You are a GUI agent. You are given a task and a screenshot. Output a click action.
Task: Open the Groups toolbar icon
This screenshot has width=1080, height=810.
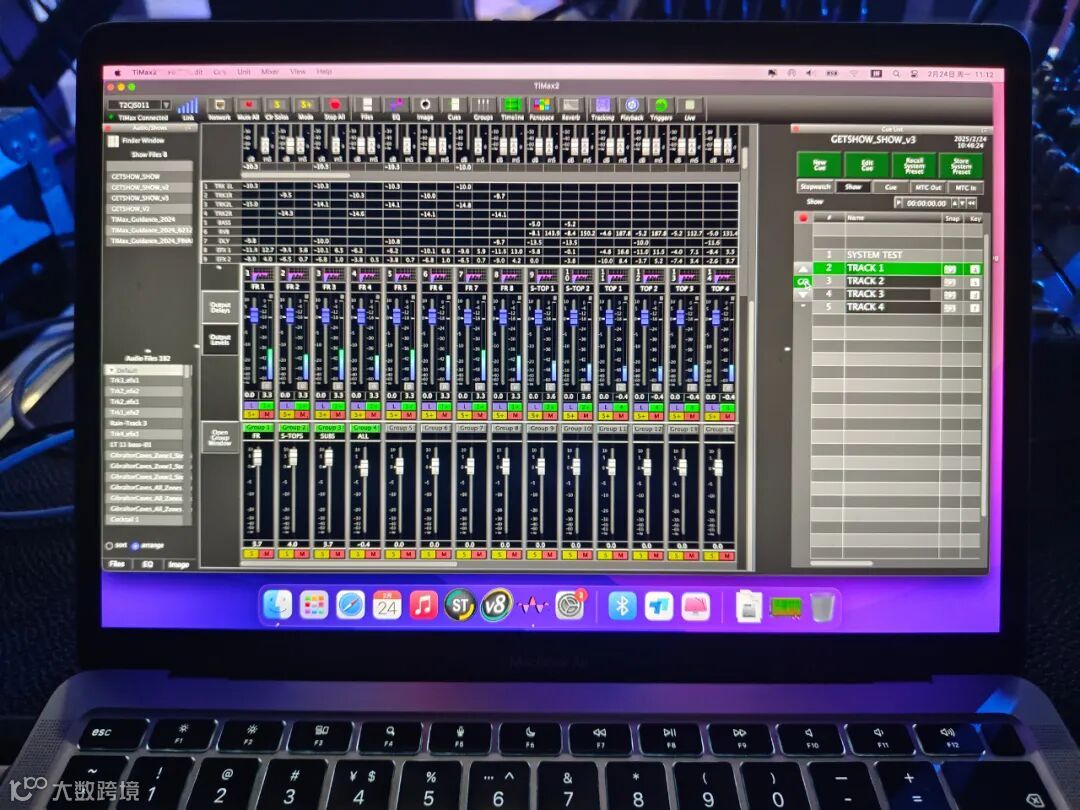(x=484, y=105)
